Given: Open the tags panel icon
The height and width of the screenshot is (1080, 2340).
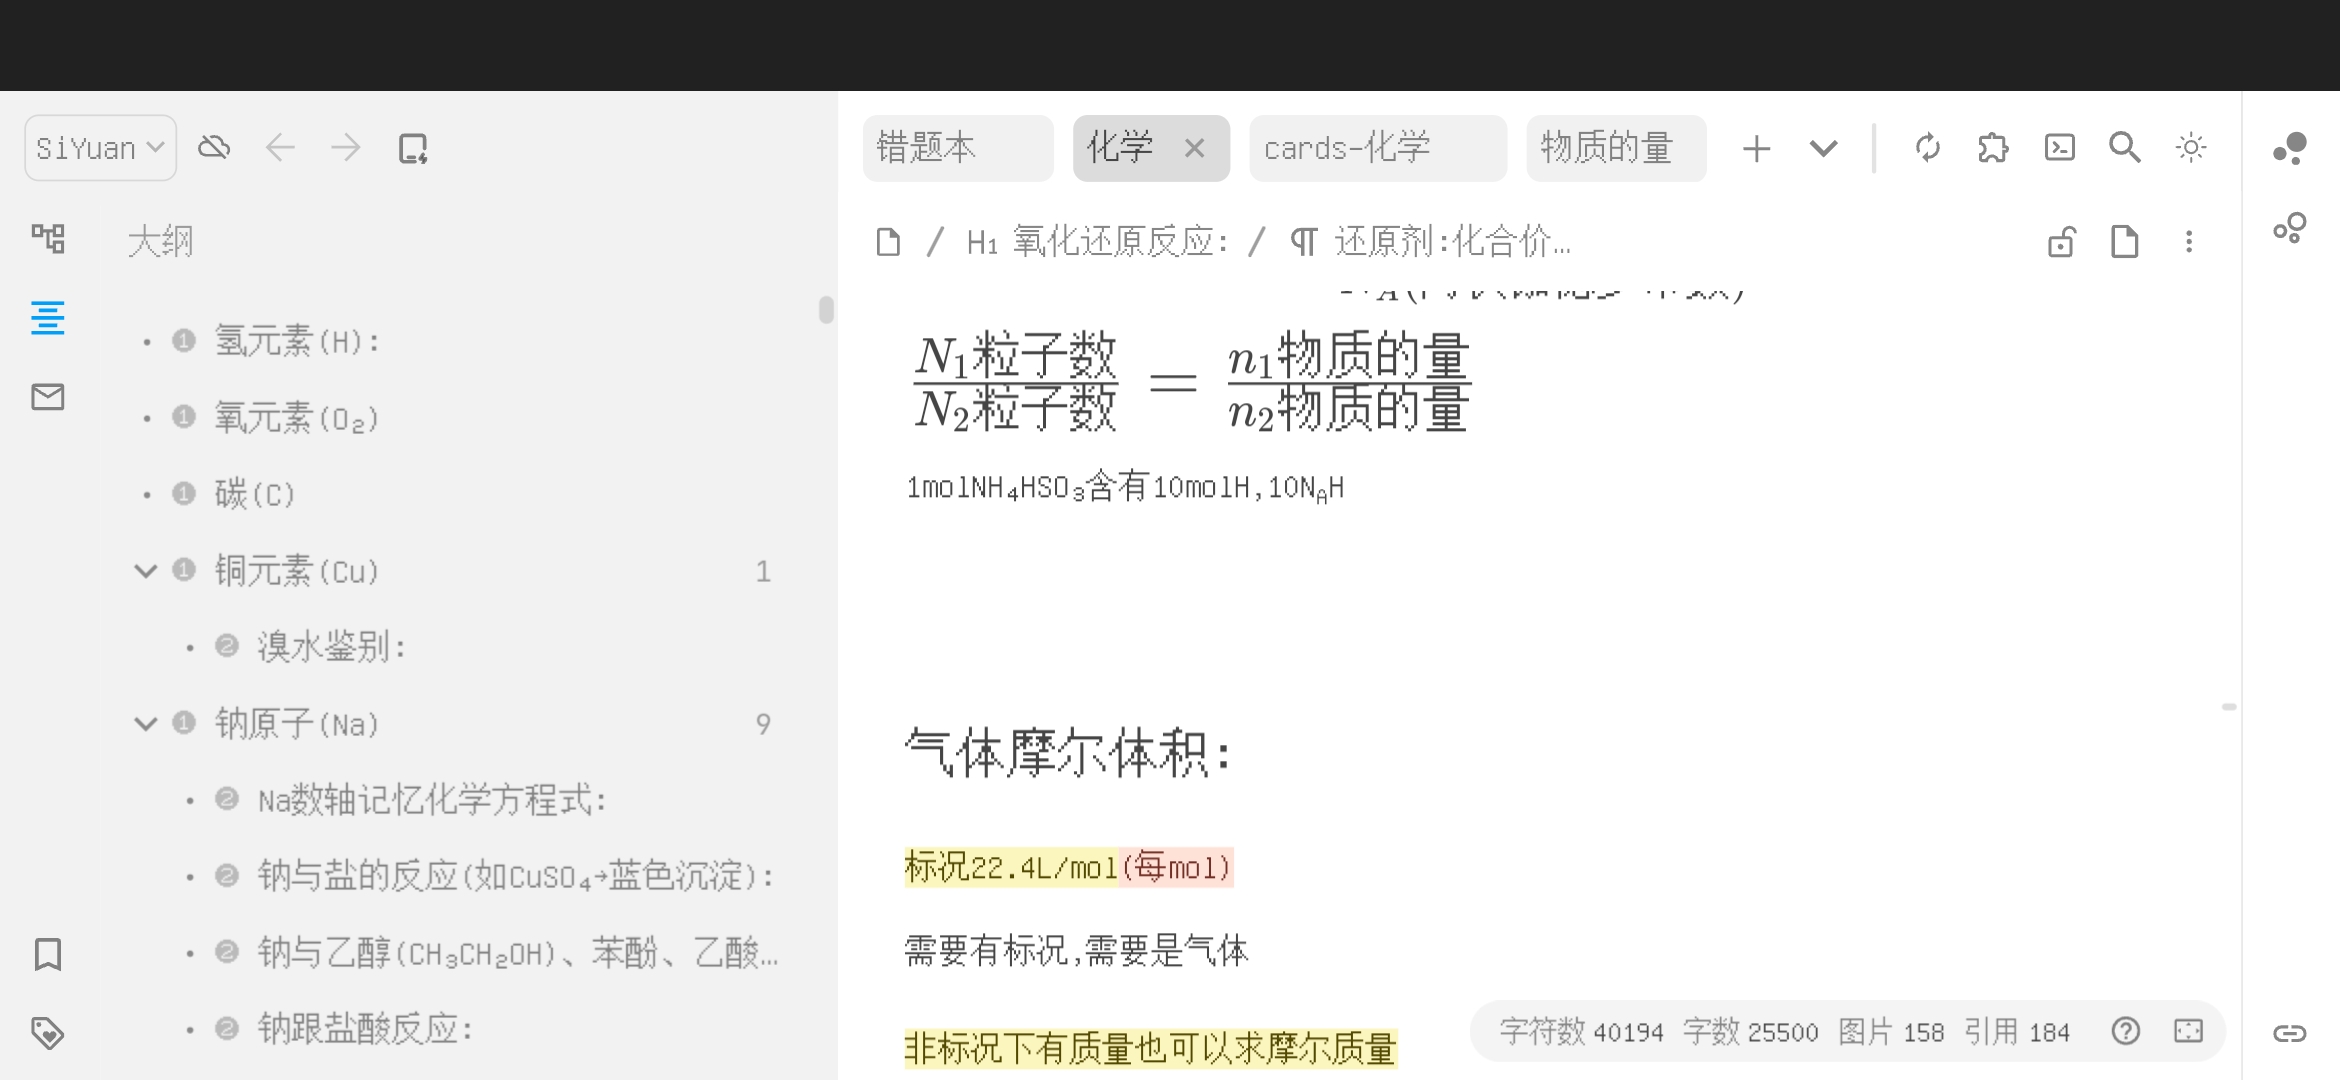Looking at the screenshot, I should tap(47, 1032).
